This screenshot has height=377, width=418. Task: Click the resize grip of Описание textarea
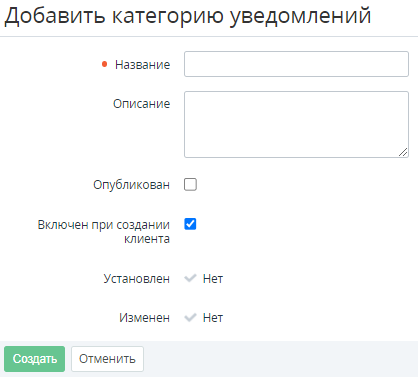pyautogui.click(x=403, y=152)
